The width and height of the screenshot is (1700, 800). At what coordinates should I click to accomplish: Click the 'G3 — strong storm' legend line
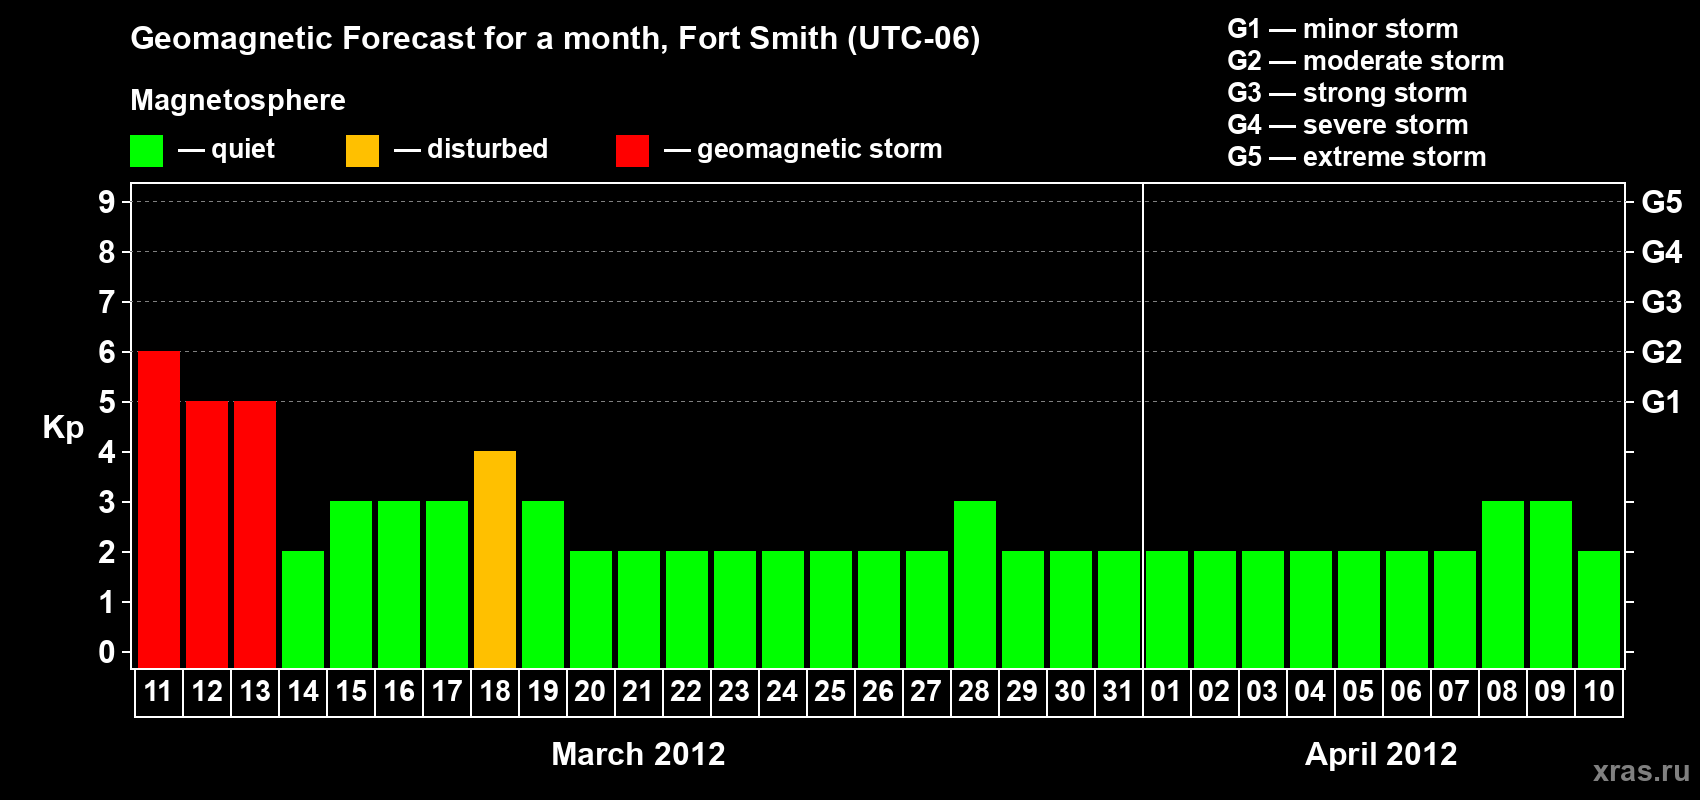pyautogui.click(x=1347, y=93)
